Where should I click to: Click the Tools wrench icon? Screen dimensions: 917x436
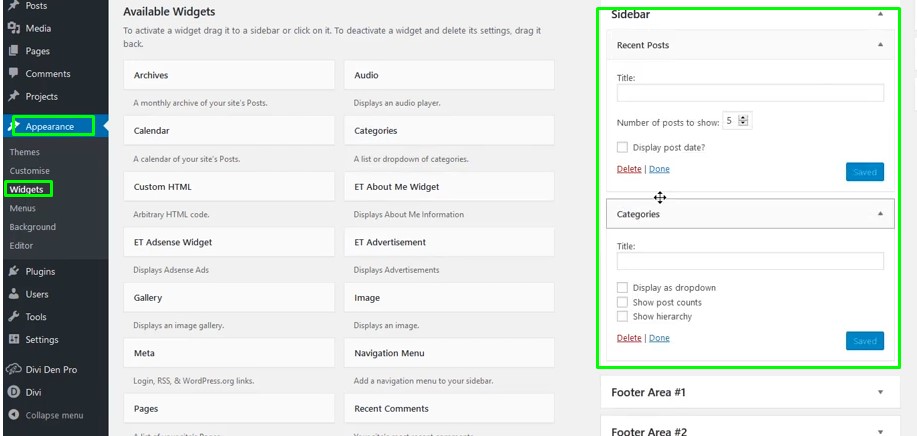pyautogui.click(x=13, y=317)
